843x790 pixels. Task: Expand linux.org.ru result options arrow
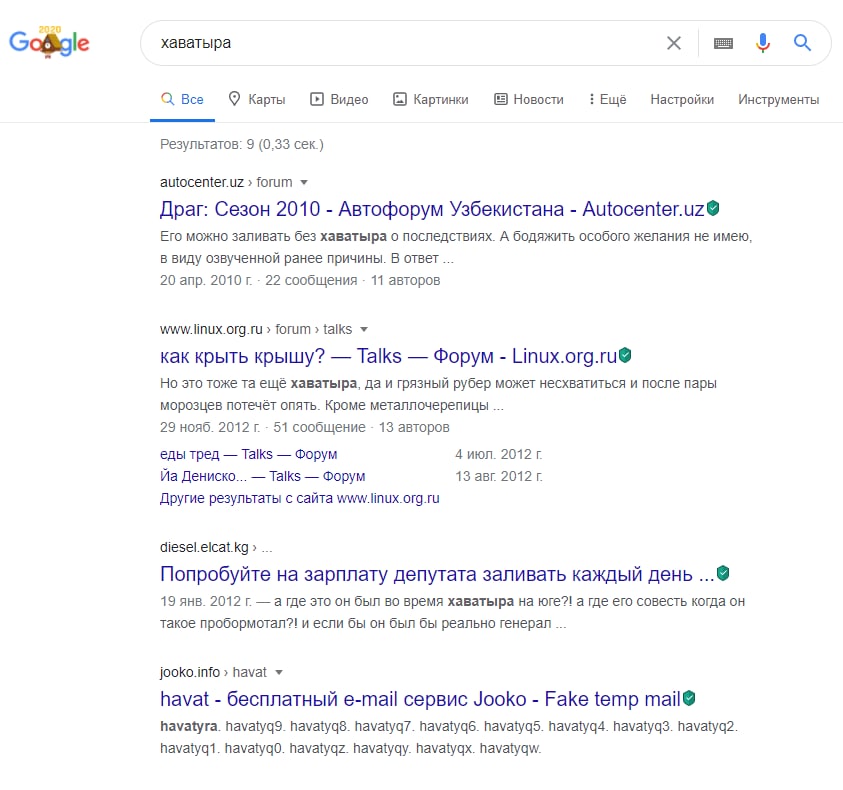point(363,330)
